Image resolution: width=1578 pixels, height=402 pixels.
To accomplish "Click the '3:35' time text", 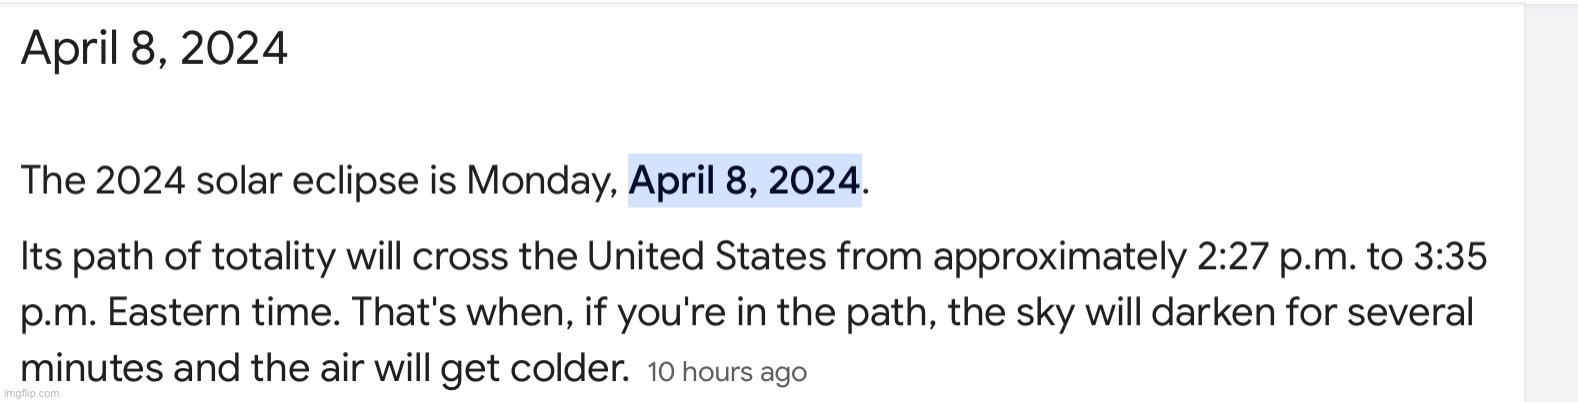I will (1450, 258).
